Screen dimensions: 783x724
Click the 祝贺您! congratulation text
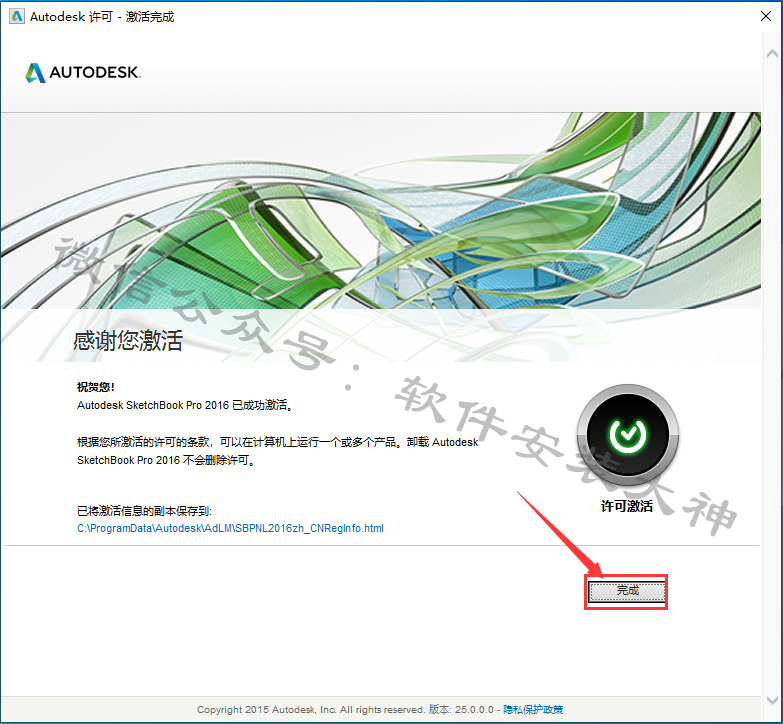(96, 387)
